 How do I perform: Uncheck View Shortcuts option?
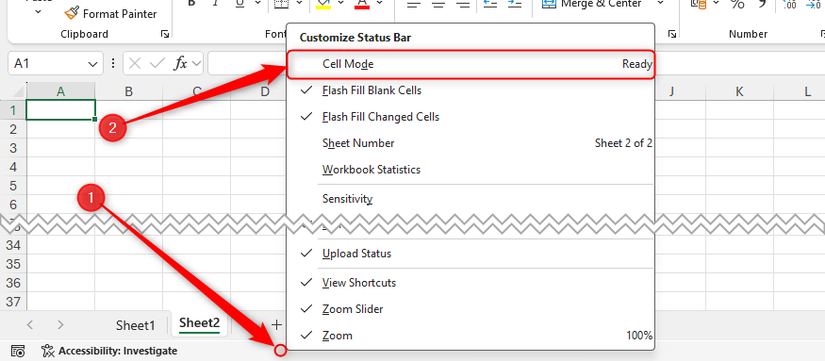pyautogui.click(x=470, y=283)
